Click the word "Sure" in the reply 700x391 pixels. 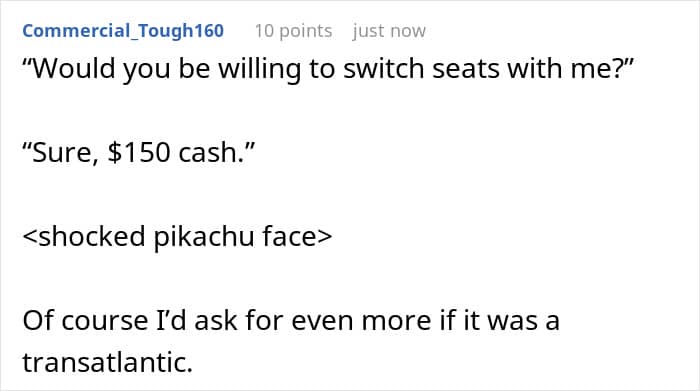(65, 153)
